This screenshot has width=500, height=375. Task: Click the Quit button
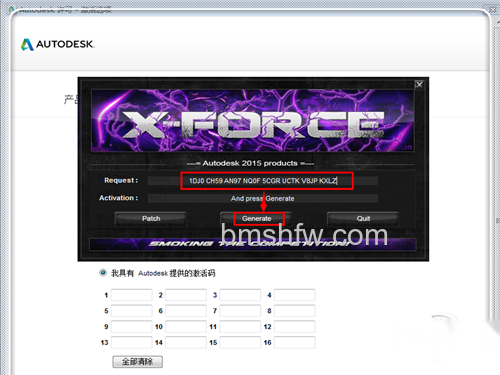363,219
